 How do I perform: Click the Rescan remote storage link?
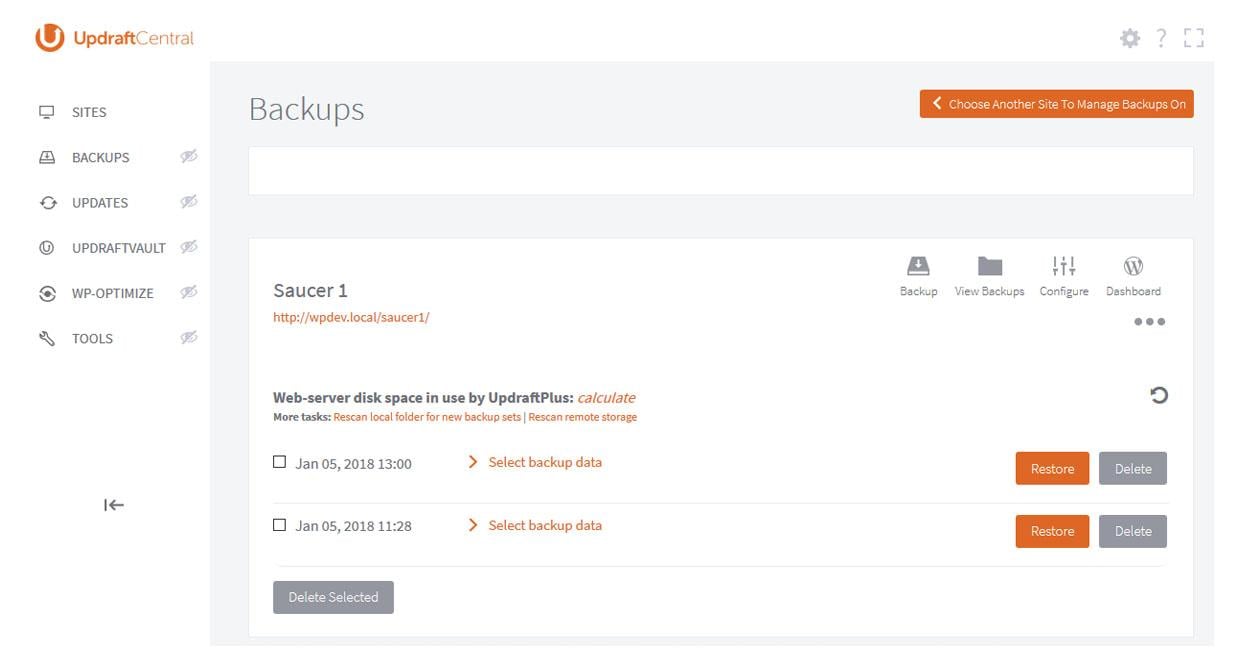tap(582, 417)
